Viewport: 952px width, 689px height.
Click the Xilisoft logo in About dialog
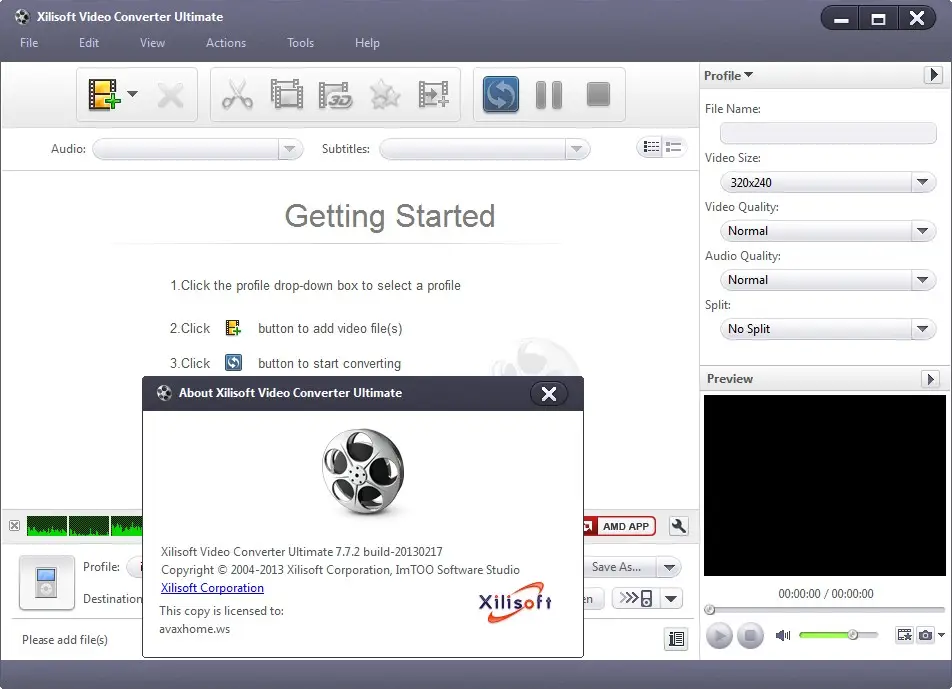(515, 602)
